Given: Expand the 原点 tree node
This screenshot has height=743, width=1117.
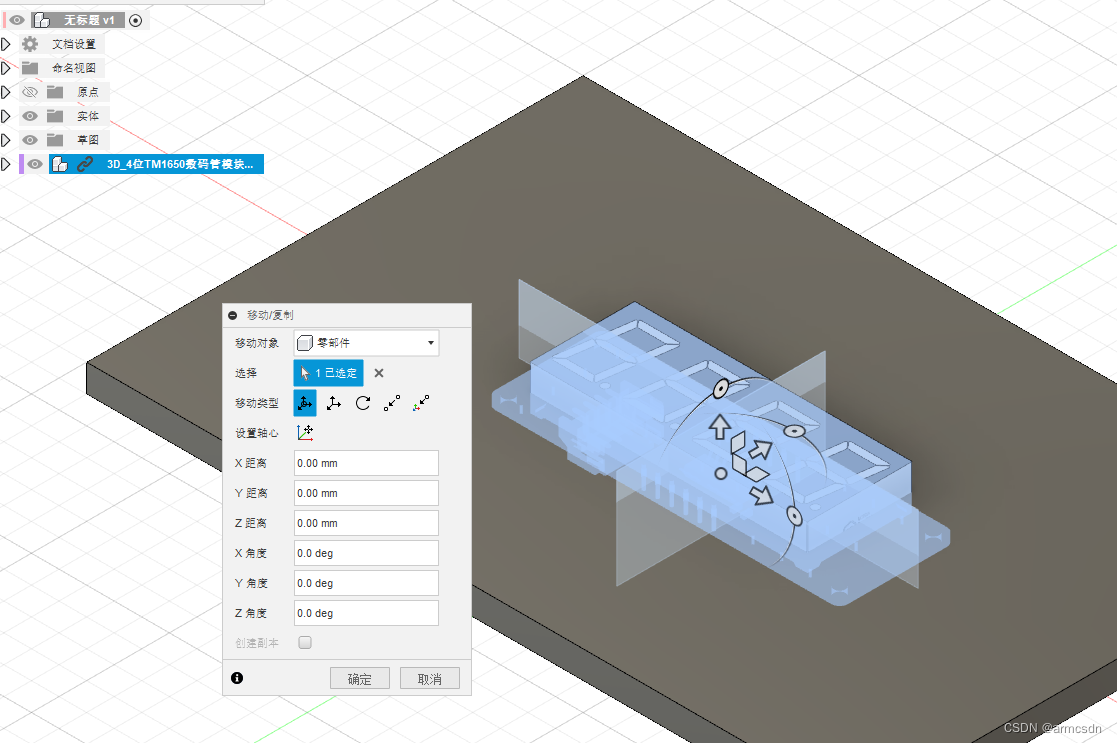Looking at the screenshot, I should click(6, 92).
